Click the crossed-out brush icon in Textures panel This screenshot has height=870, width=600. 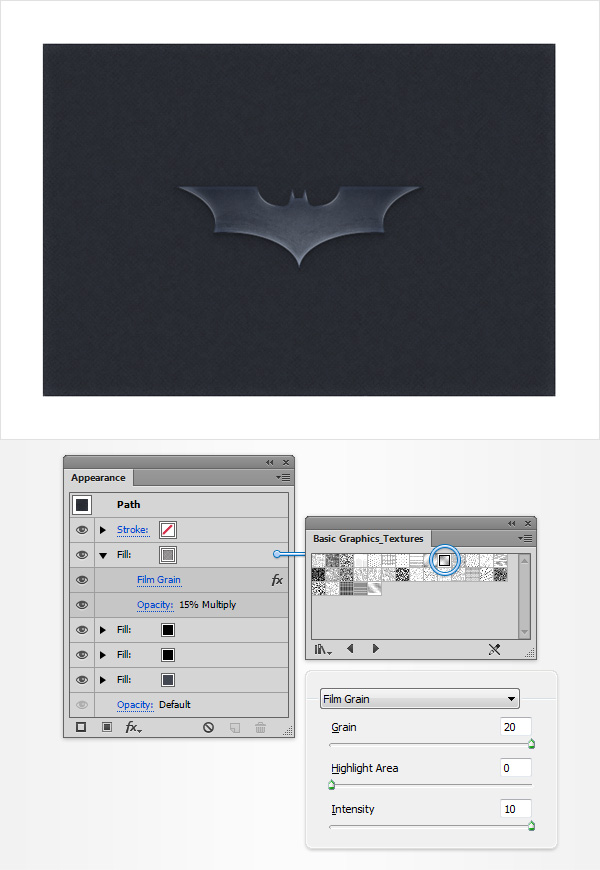(x=495, y=649)
